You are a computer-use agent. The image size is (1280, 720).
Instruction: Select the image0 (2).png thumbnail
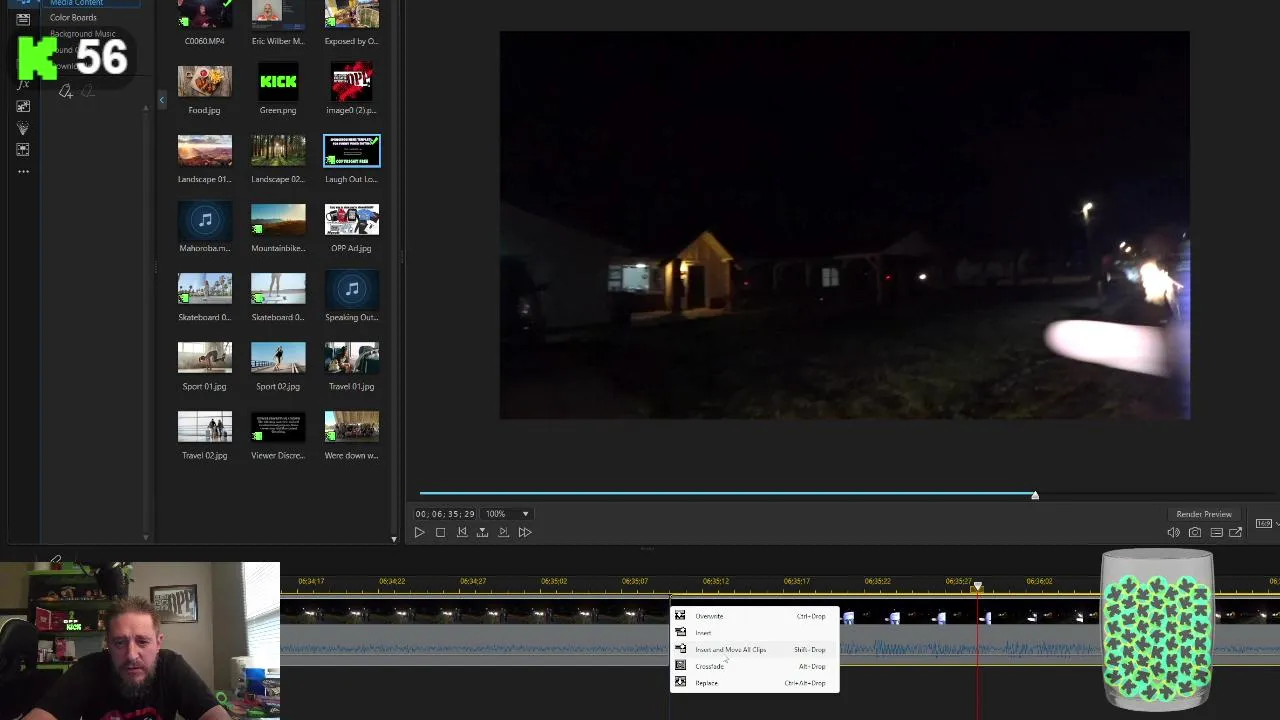click(351, 82)
